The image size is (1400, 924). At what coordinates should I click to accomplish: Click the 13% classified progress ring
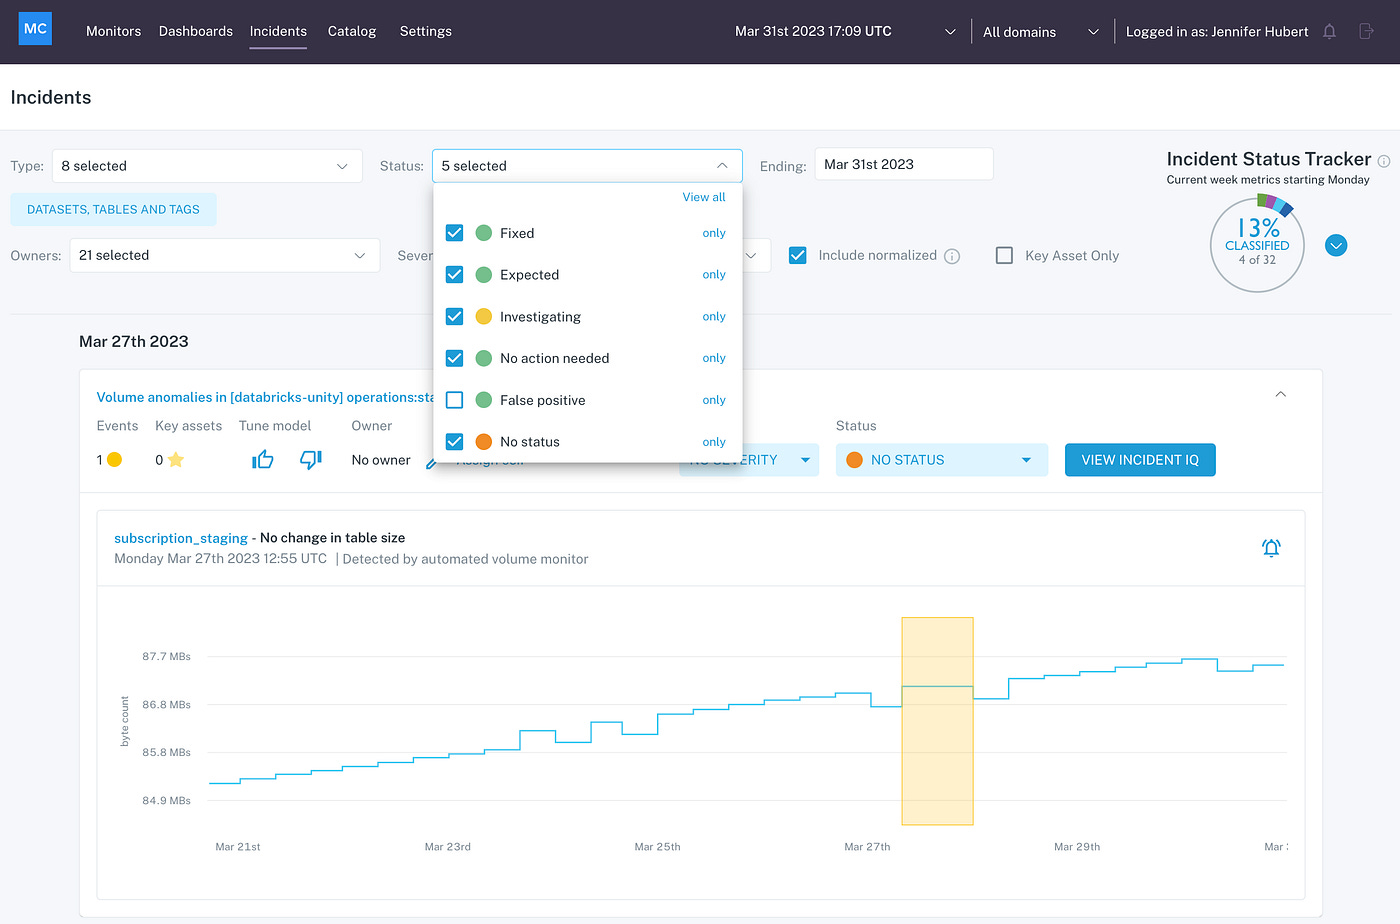click(1257, 244)
